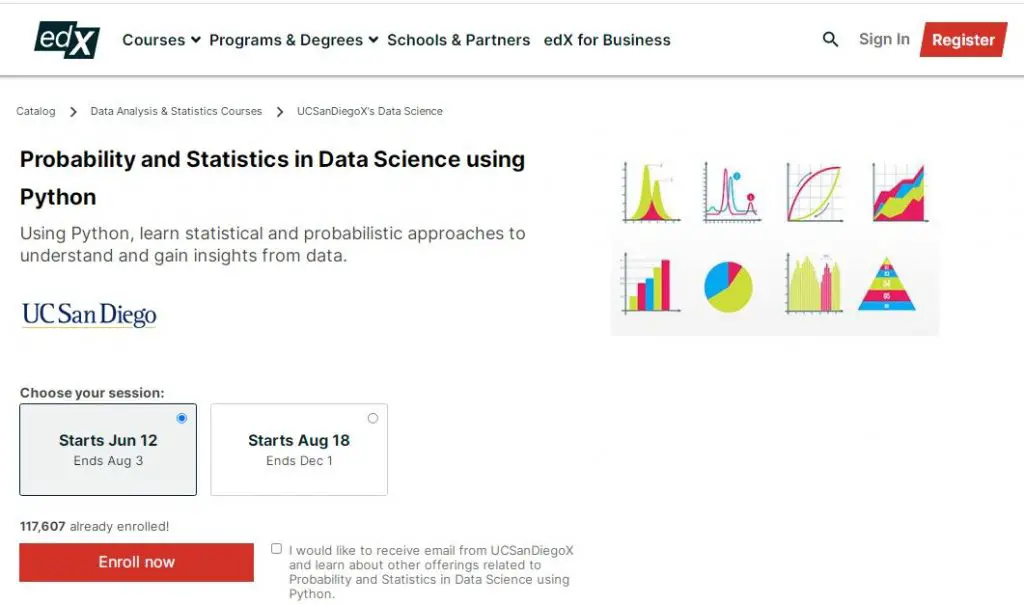Viewport: 1024px width, 605px height.
Task: Click the pyramid chart graphic
Action: (x=889, y=286)
